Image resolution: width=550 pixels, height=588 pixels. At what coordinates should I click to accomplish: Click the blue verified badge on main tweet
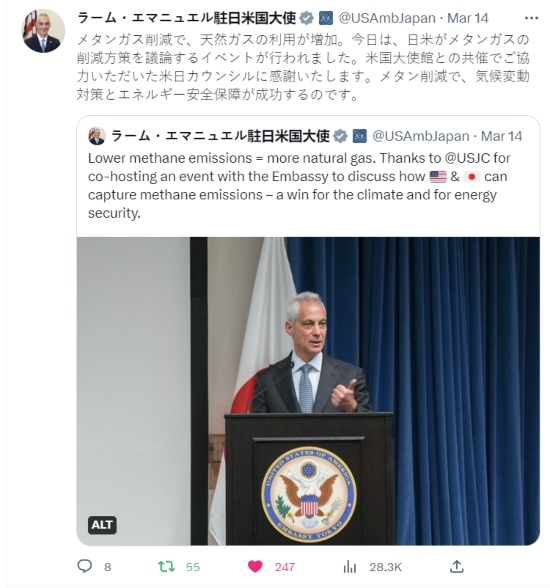coord(307,18)
